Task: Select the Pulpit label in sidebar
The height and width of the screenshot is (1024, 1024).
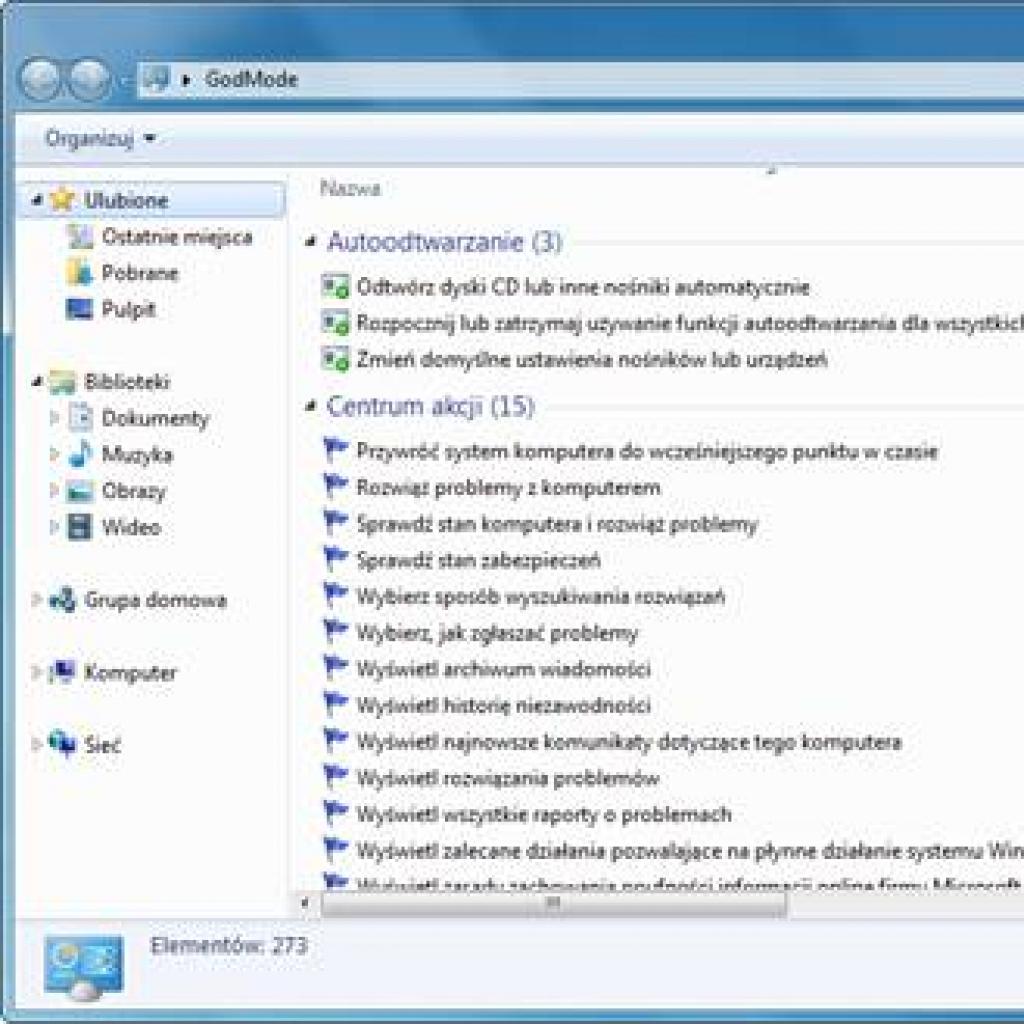Action: tap(129, 309)
